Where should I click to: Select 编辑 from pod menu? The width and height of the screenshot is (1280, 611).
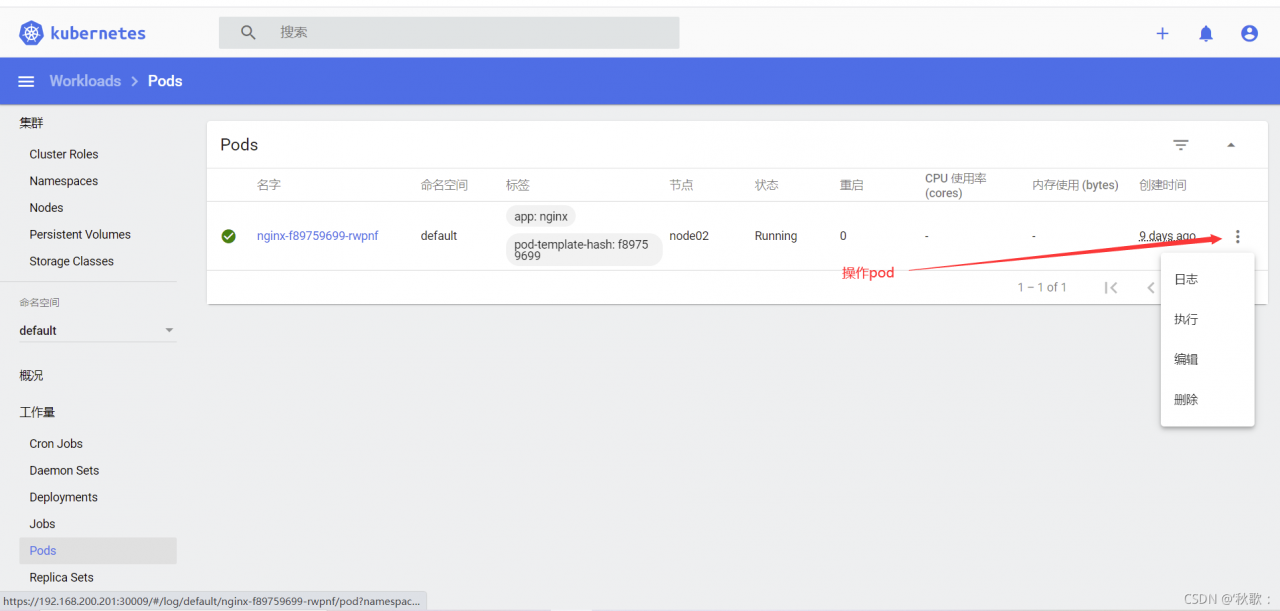click(x=1207, y=359)
